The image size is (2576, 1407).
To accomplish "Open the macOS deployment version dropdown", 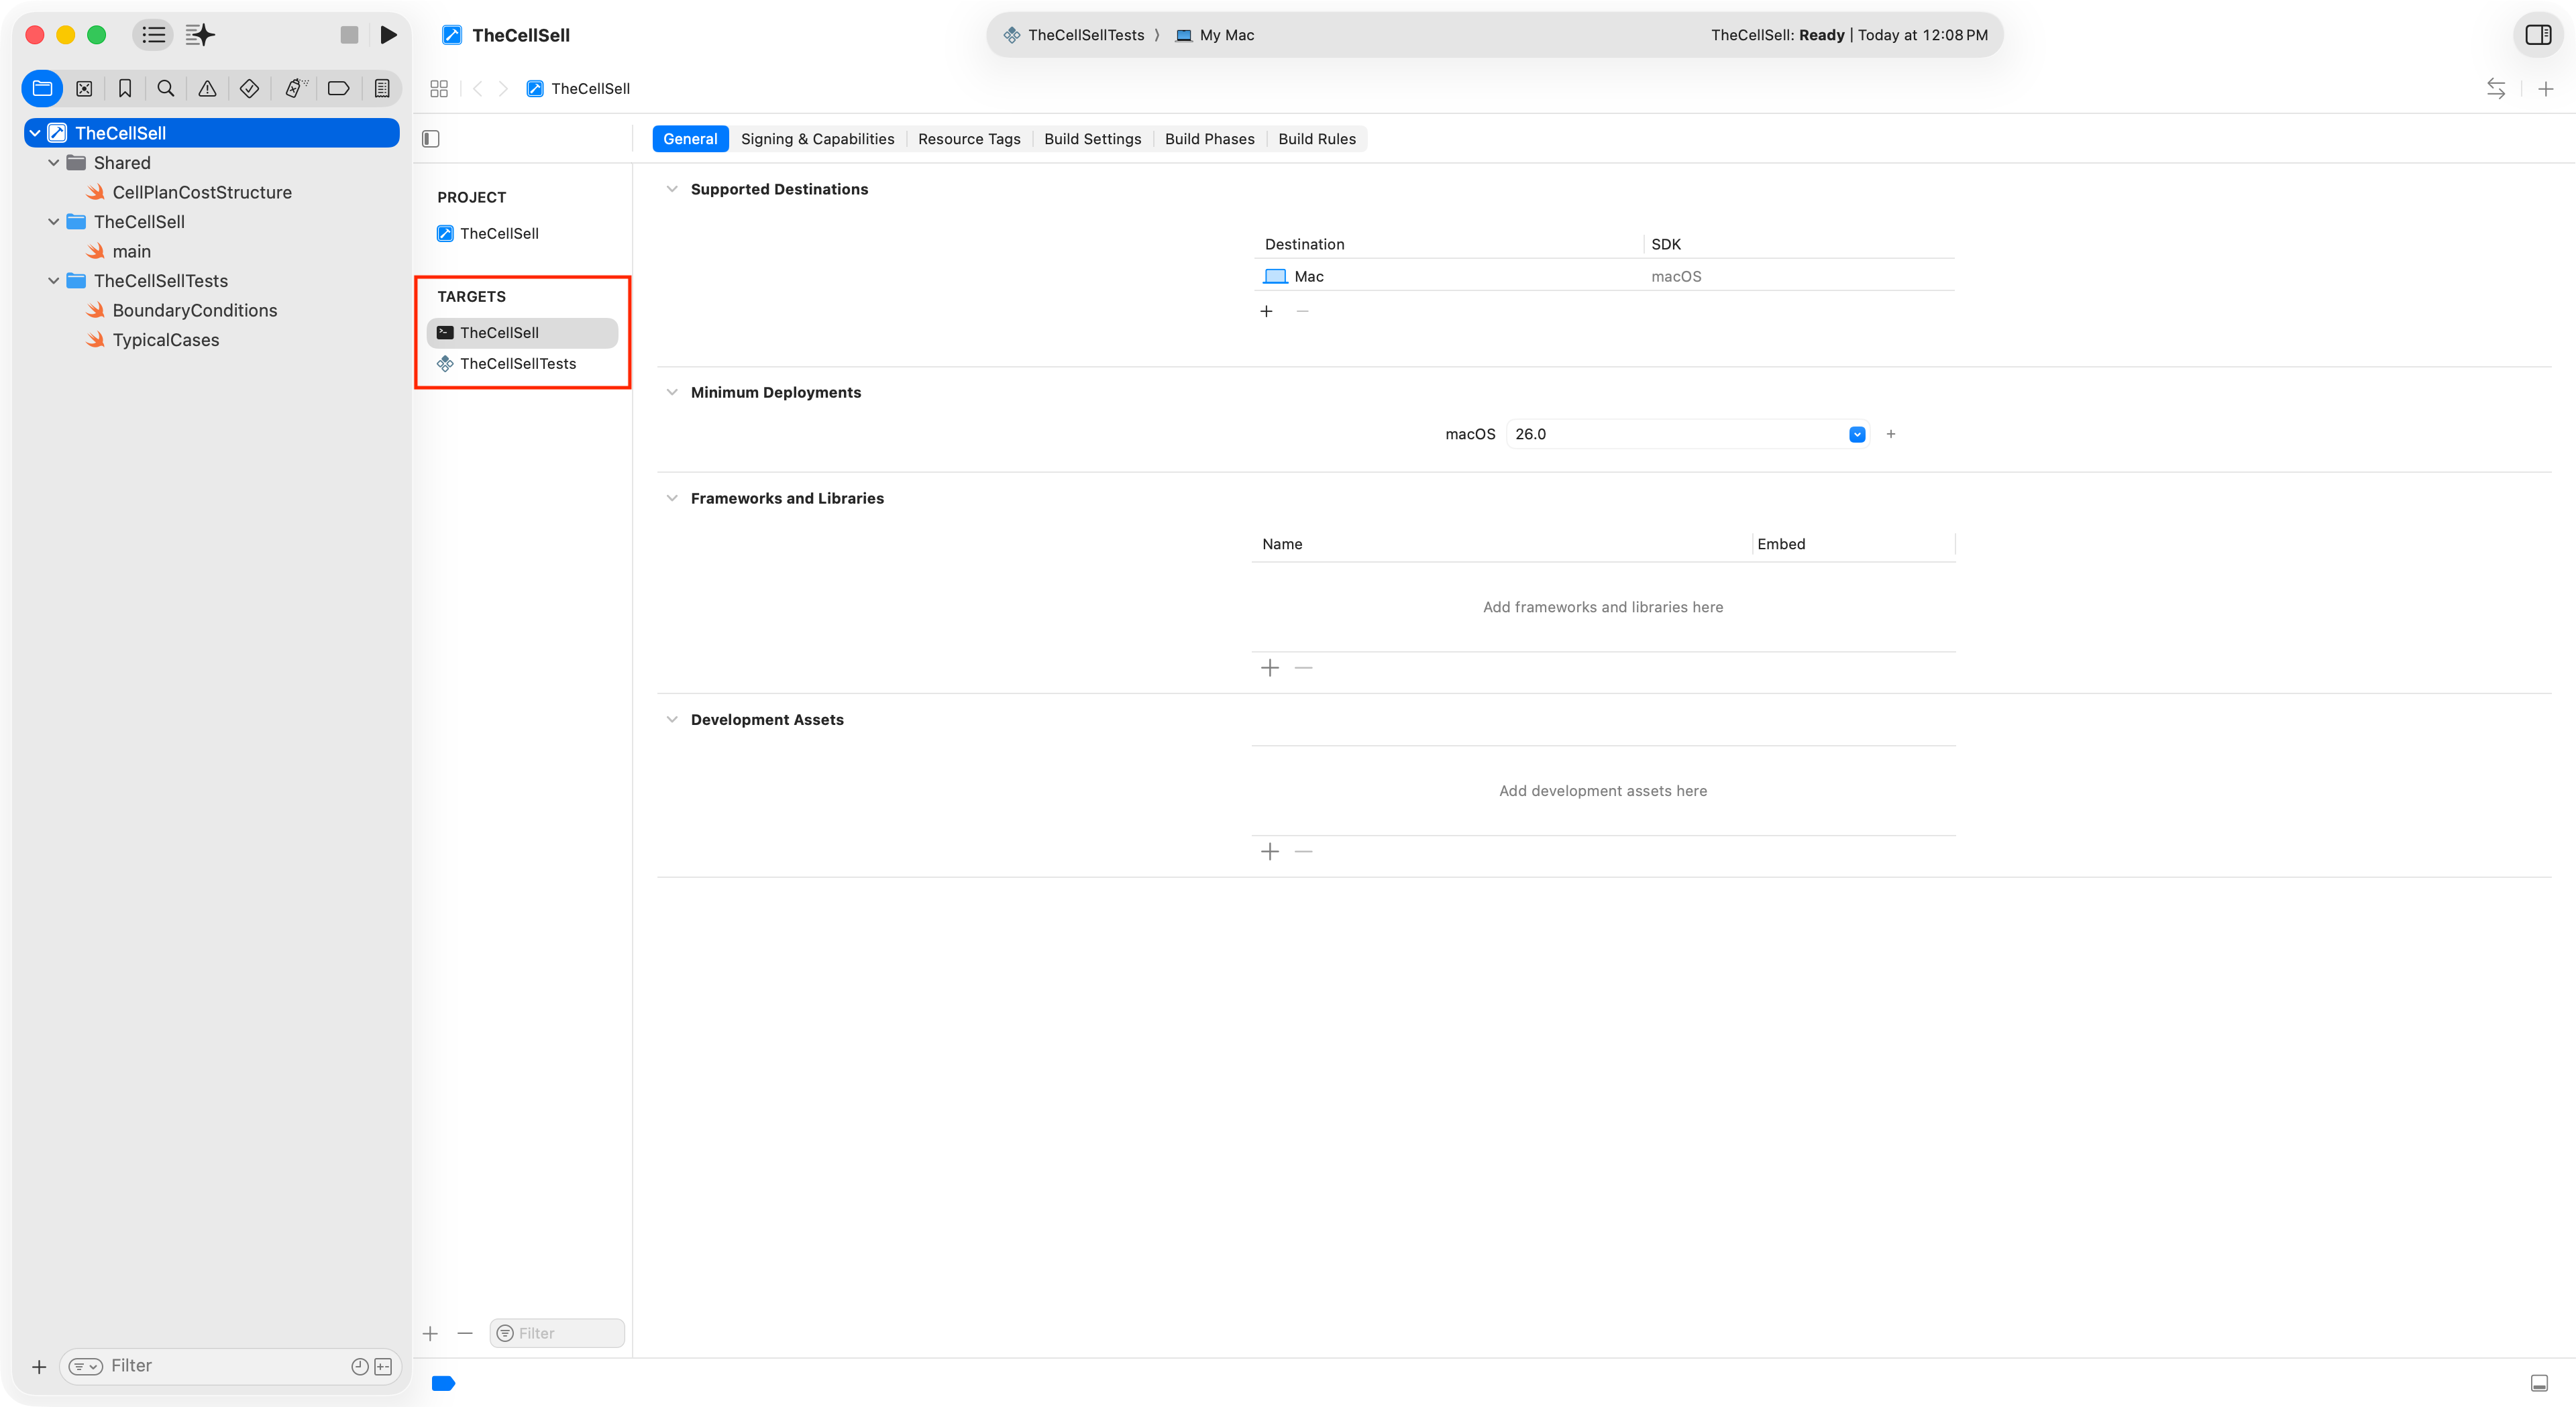I will click(x=1856, y=434).
